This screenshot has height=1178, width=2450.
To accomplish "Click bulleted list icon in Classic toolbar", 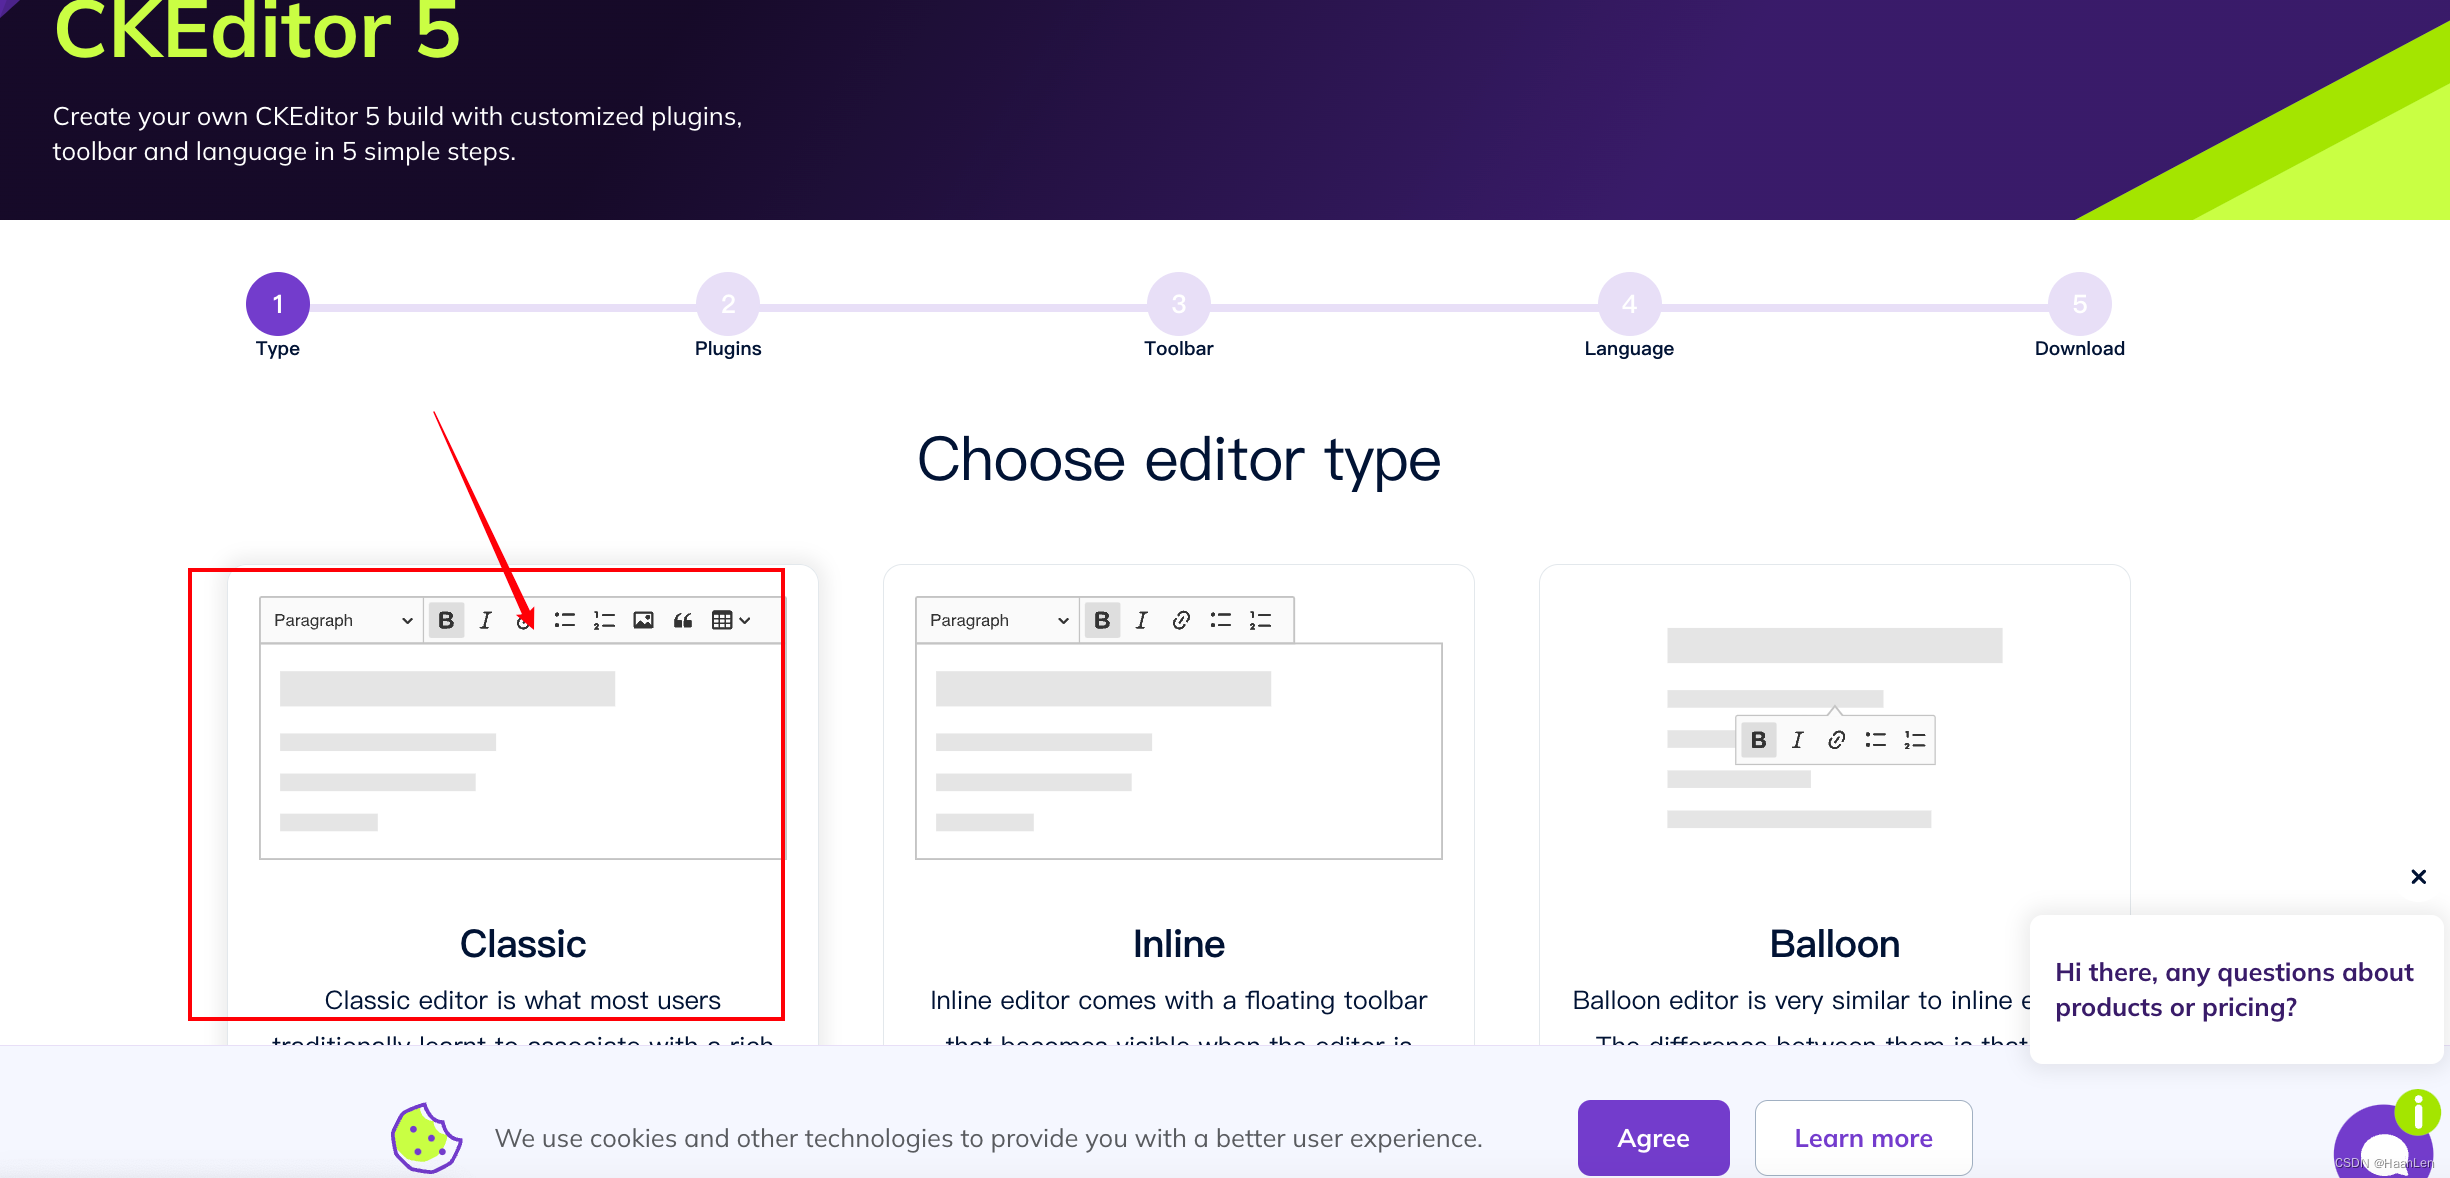I will click(x=565, y=620).
